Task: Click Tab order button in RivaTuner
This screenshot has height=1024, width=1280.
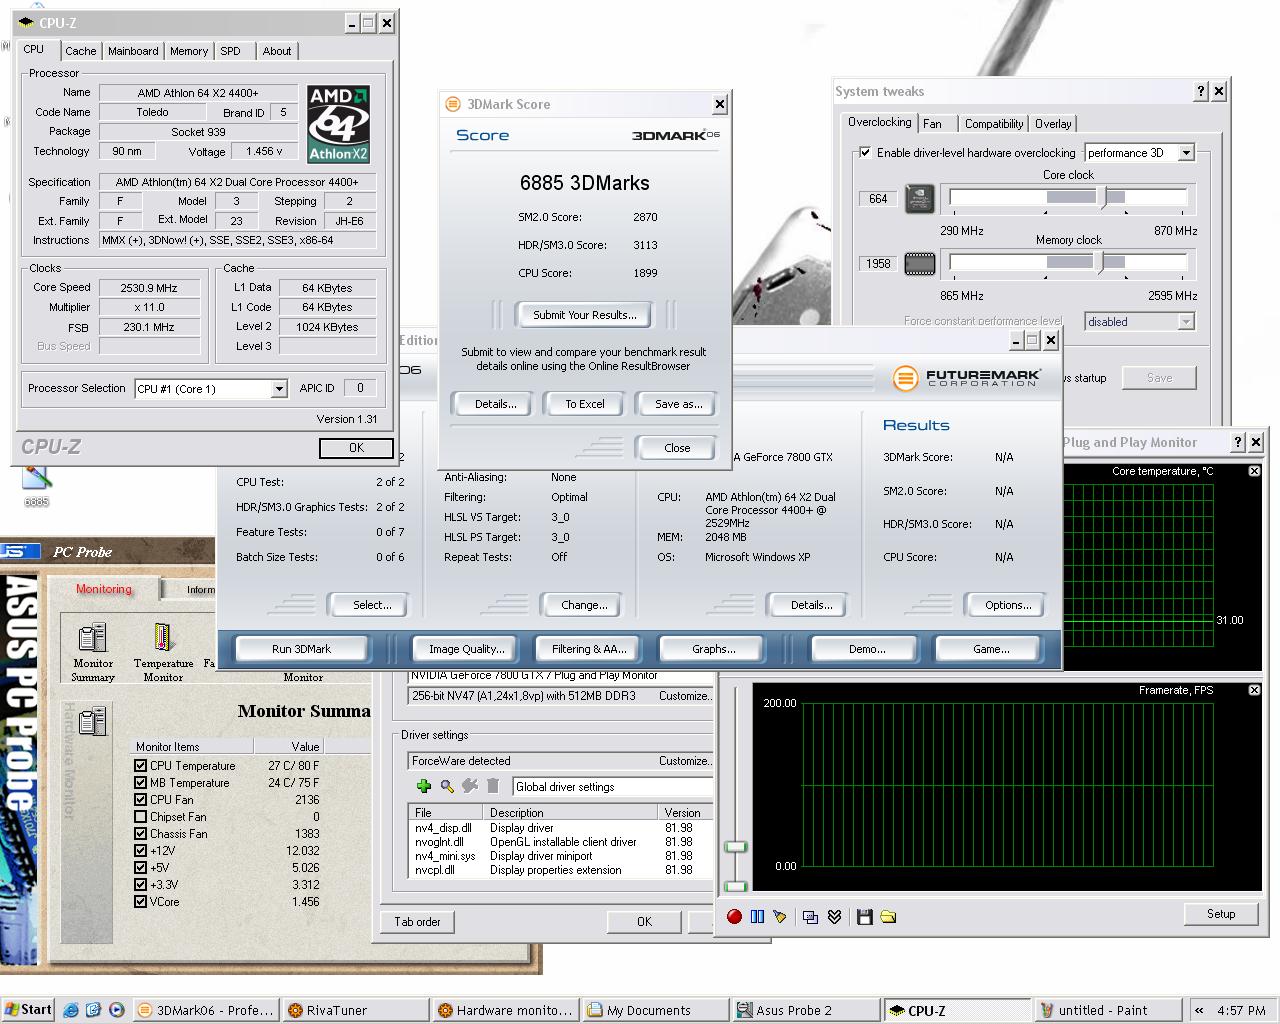Action: pos(417,922)
